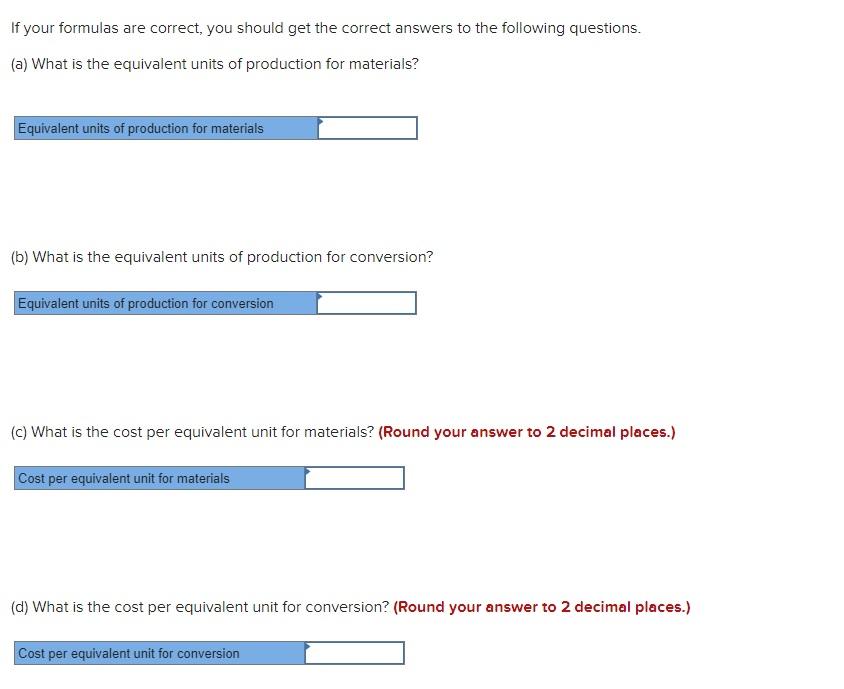
Task: Click question (c) about cost per equivalent unit
Action: (190, 432)
